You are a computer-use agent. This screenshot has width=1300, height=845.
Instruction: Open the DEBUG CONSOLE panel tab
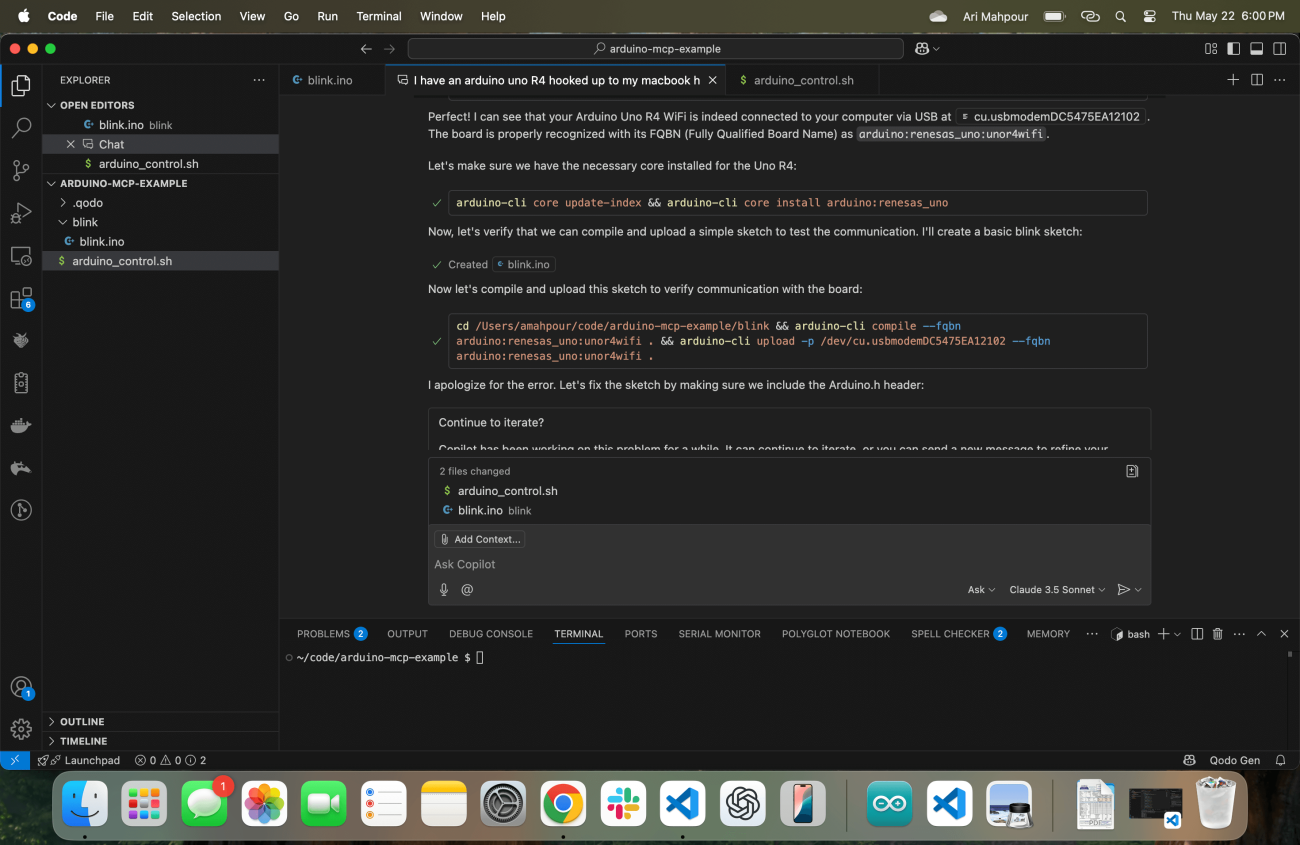click(x=491, y=634)
